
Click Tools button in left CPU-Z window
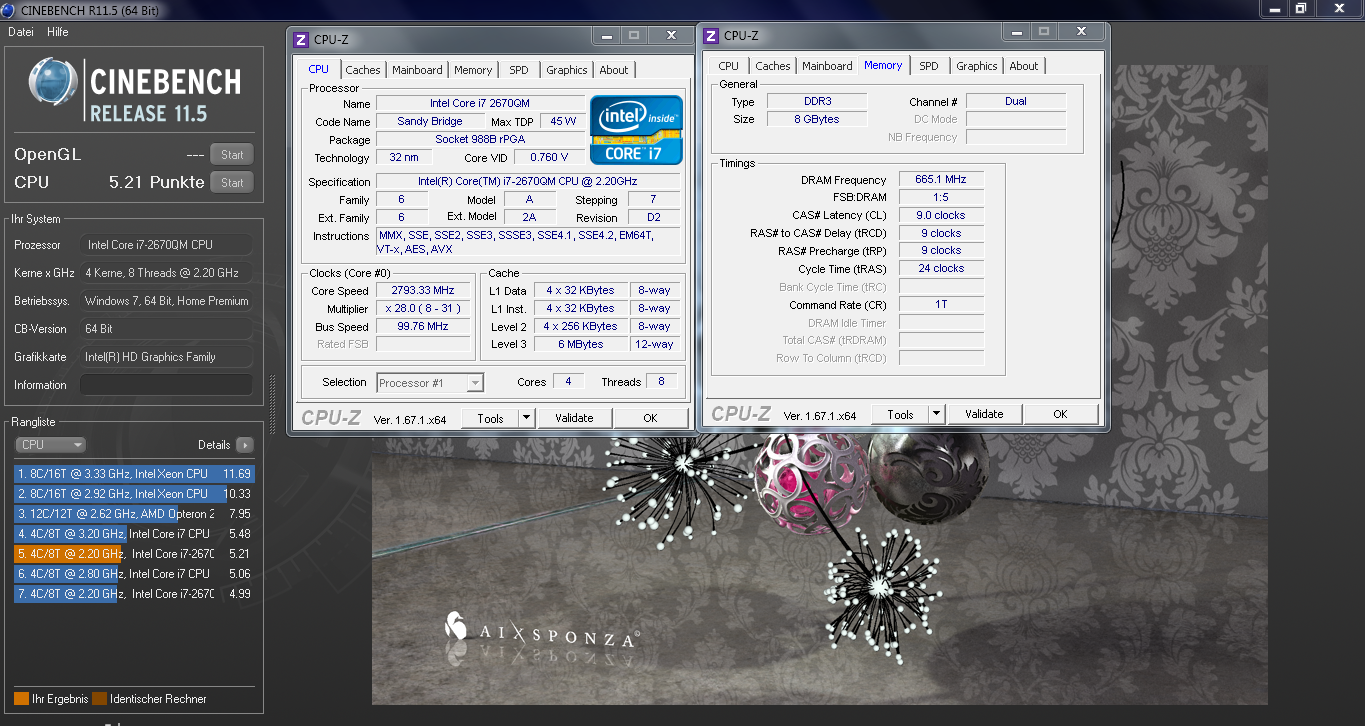click(491, 418)
